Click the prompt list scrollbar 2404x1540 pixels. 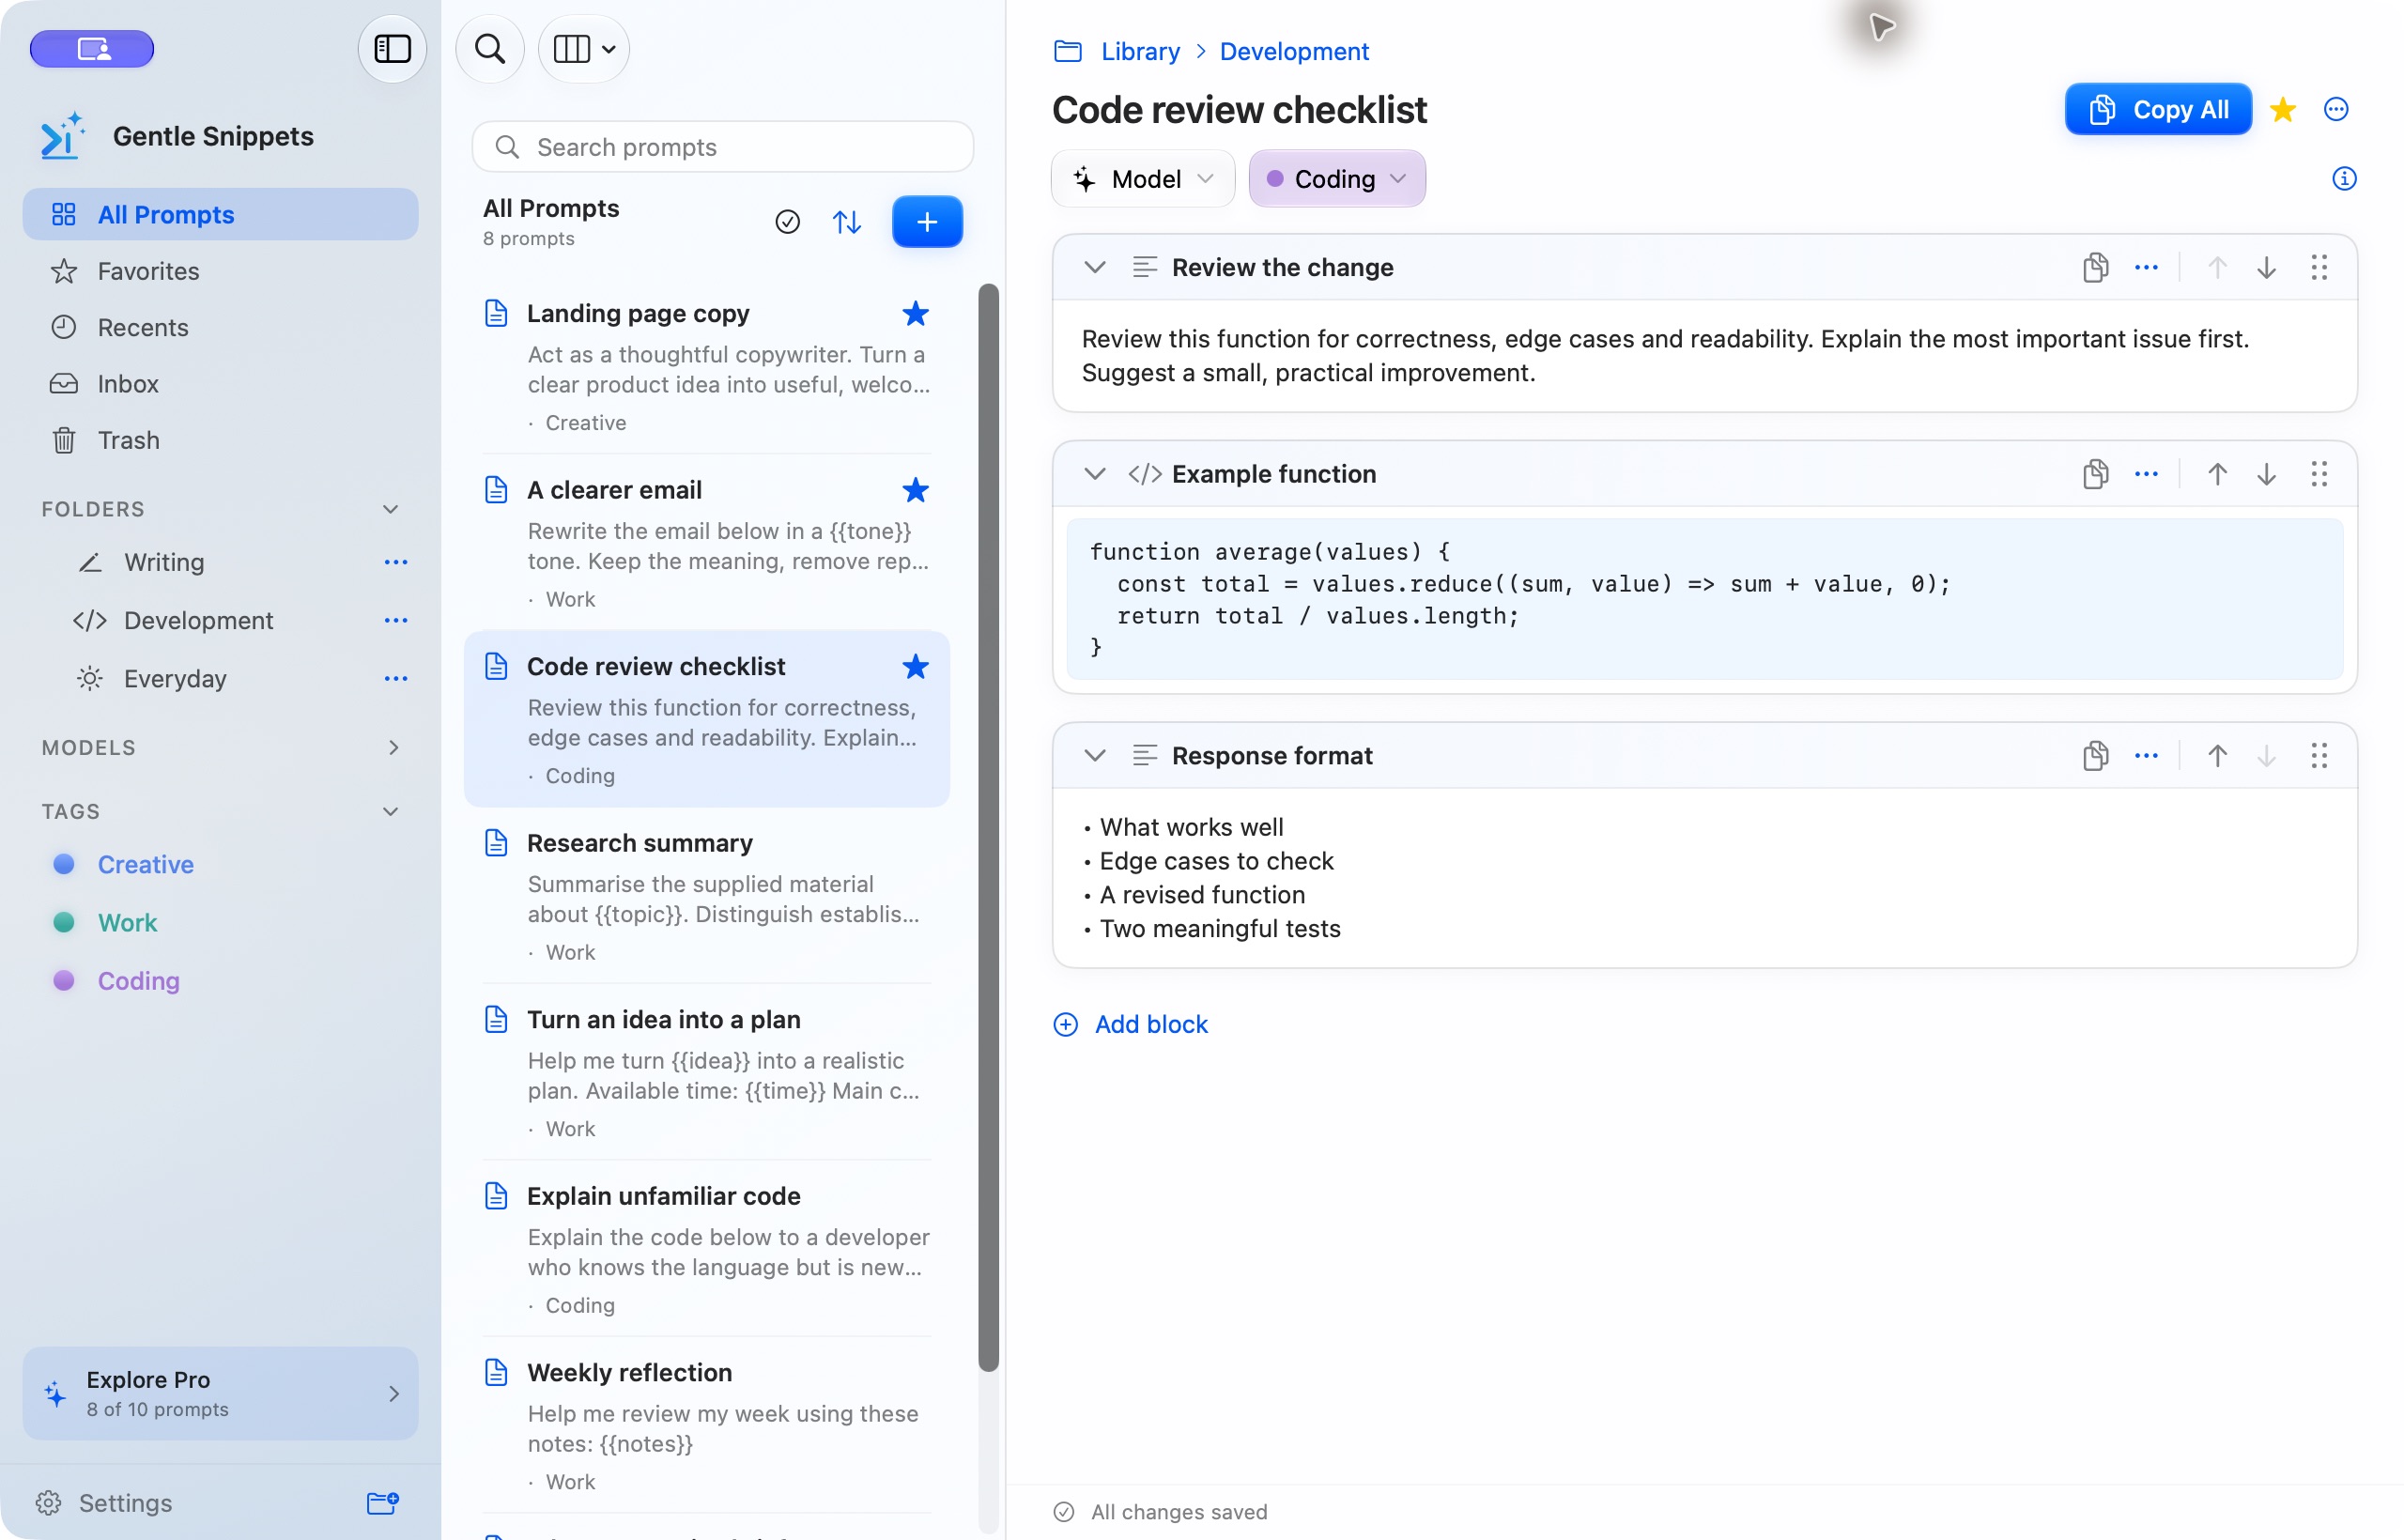point(988,828)
